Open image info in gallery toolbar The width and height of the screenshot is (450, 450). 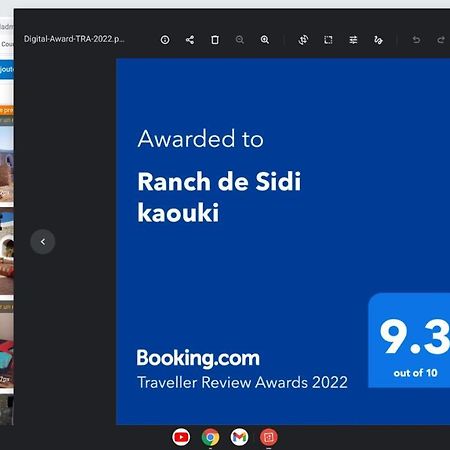point(165,40)
